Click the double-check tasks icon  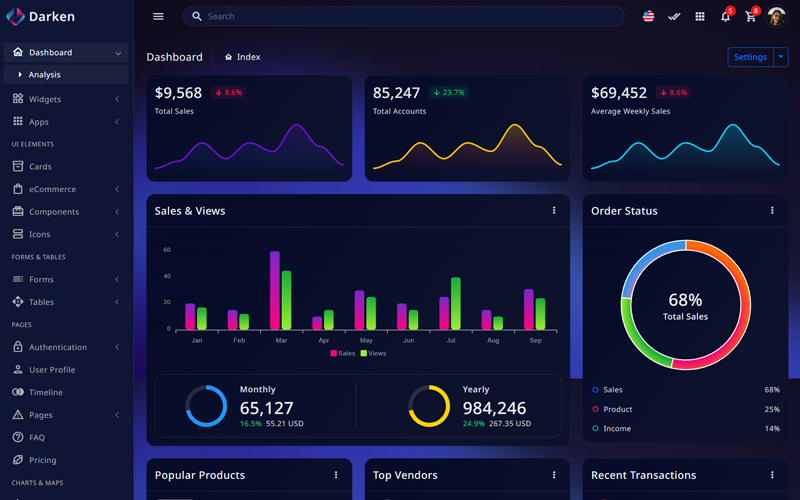(674, 17)
